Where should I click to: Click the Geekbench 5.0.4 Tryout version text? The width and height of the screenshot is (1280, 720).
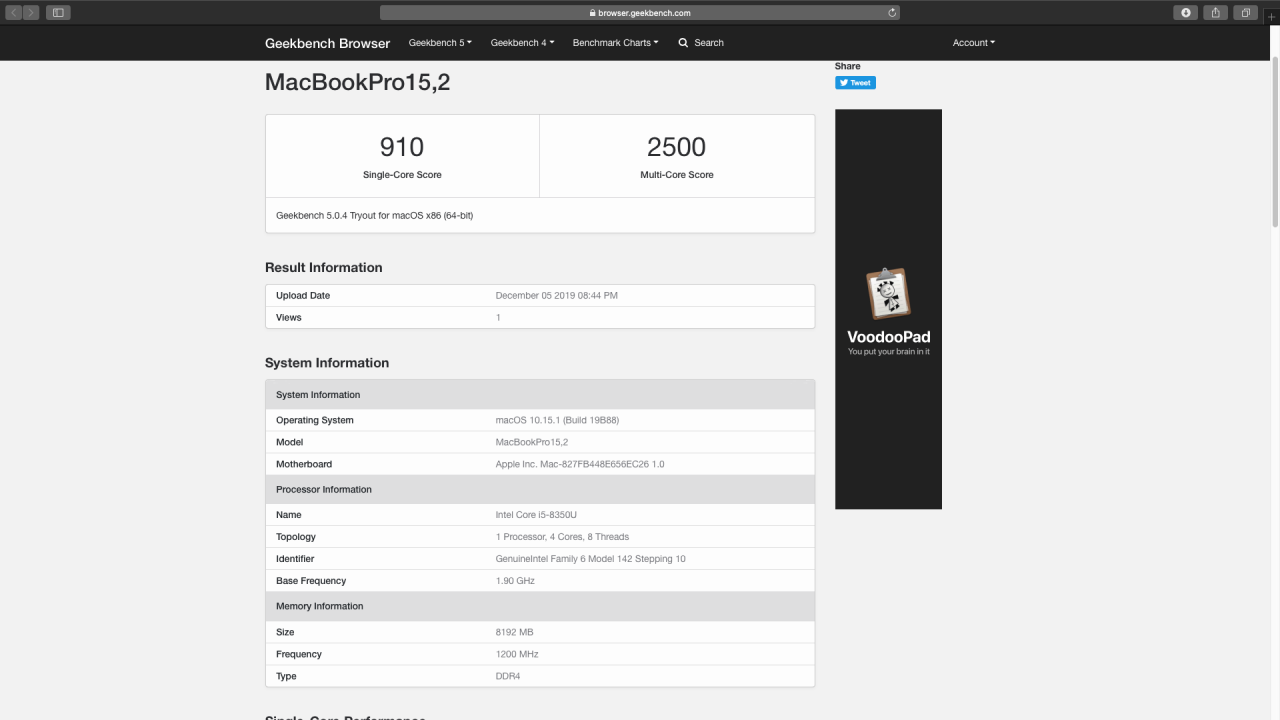tap(374, 215)
